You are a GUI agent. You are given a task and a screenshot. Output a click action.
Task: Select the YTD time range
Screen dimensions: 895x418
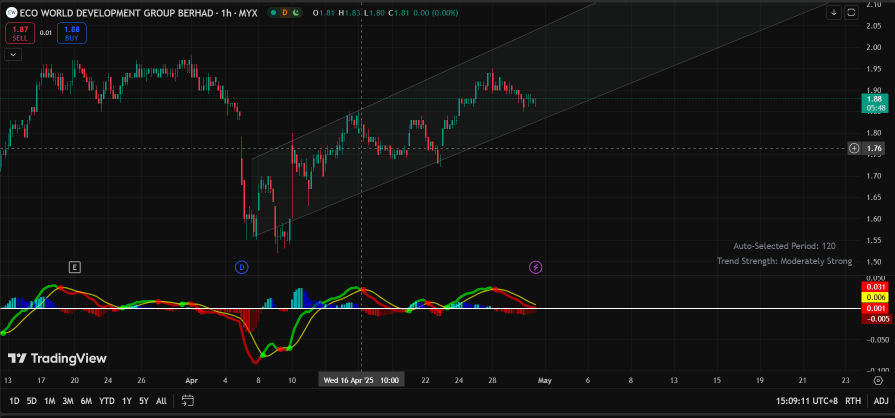(107, 401)
